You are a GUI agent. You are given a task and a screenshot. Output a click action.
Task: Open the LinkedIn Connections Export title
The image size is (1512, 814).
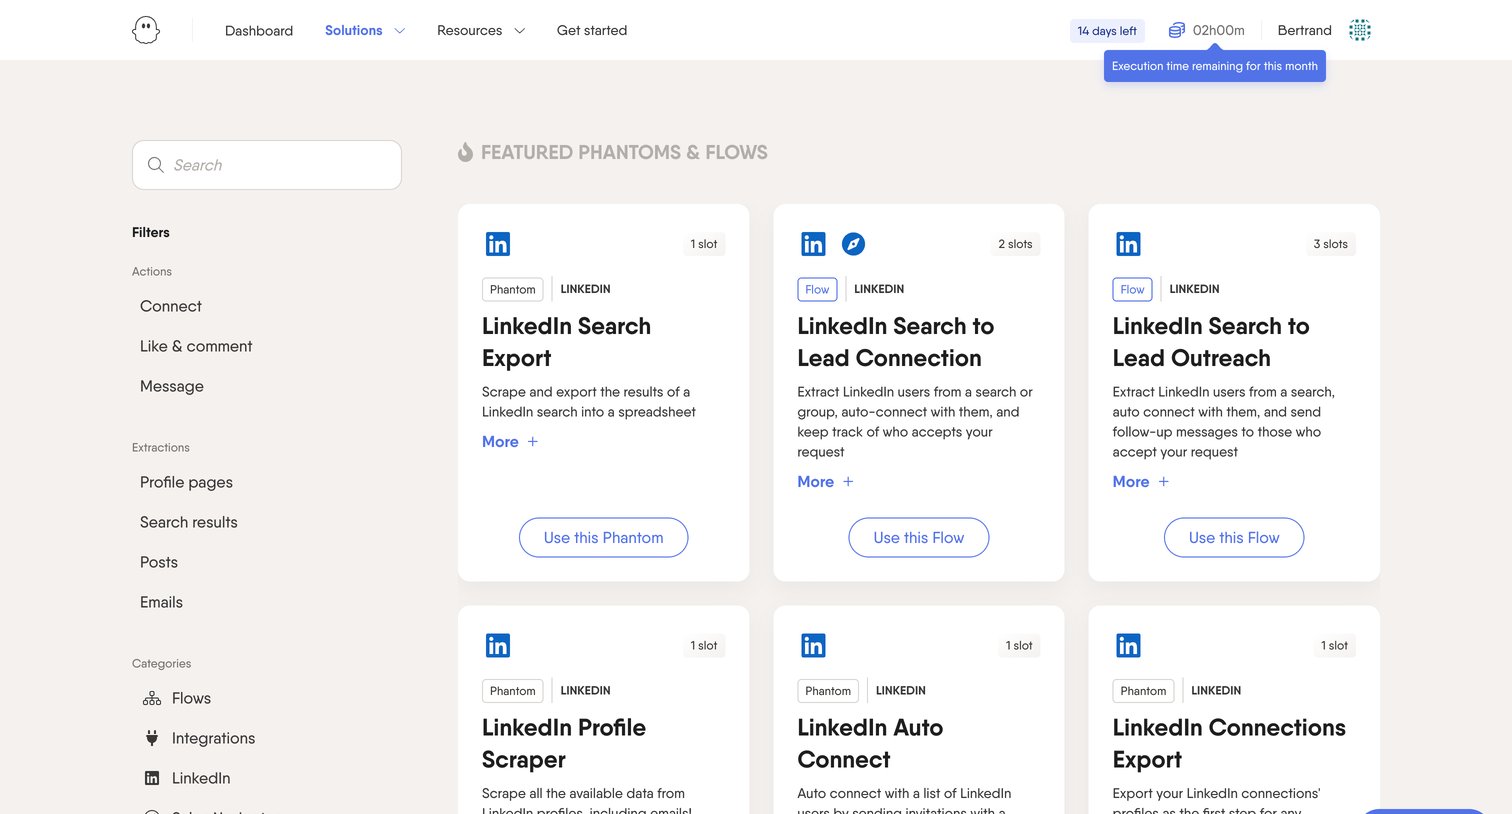(x=1229, y=743)
